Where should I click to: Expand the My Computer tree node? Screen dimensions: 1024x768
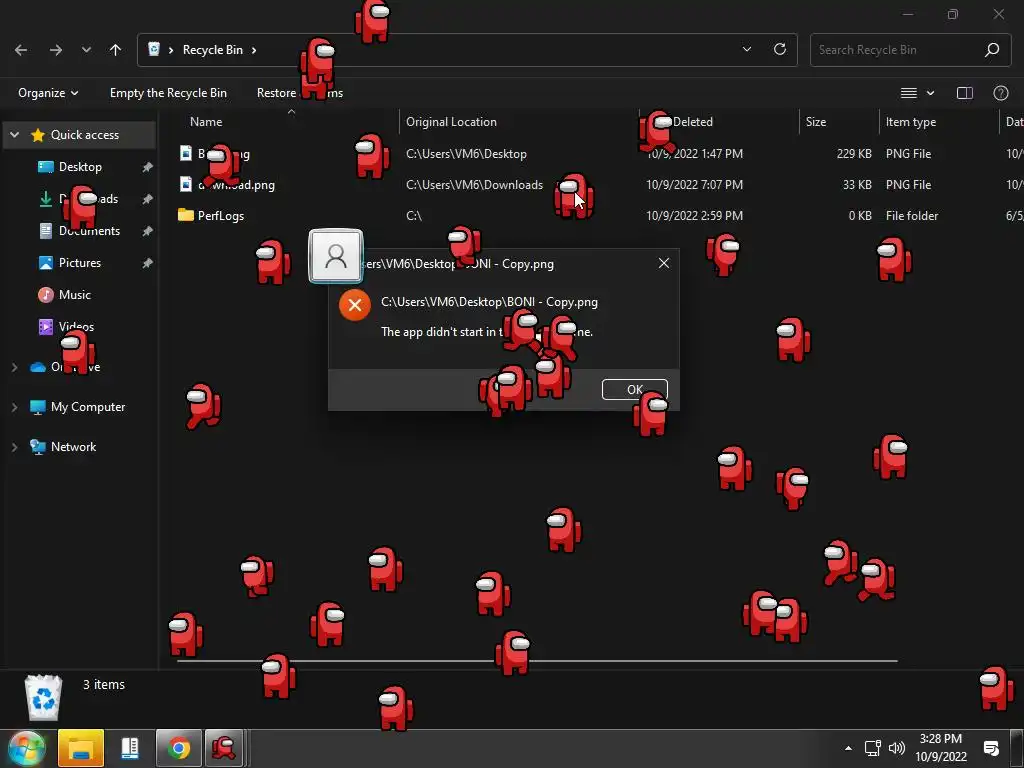pyautogui.click(x=14, y=407)
